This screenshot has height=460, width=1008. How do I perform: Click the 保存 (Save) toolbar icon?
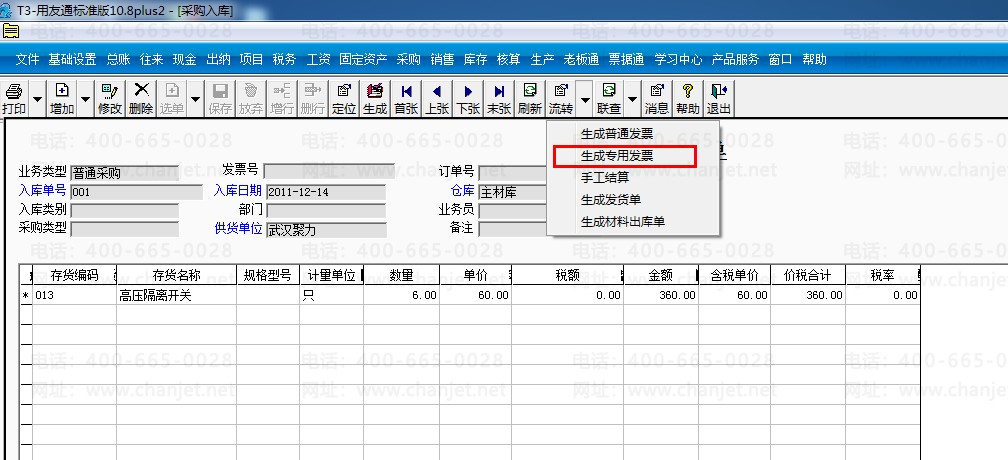(x=220, y=99)
